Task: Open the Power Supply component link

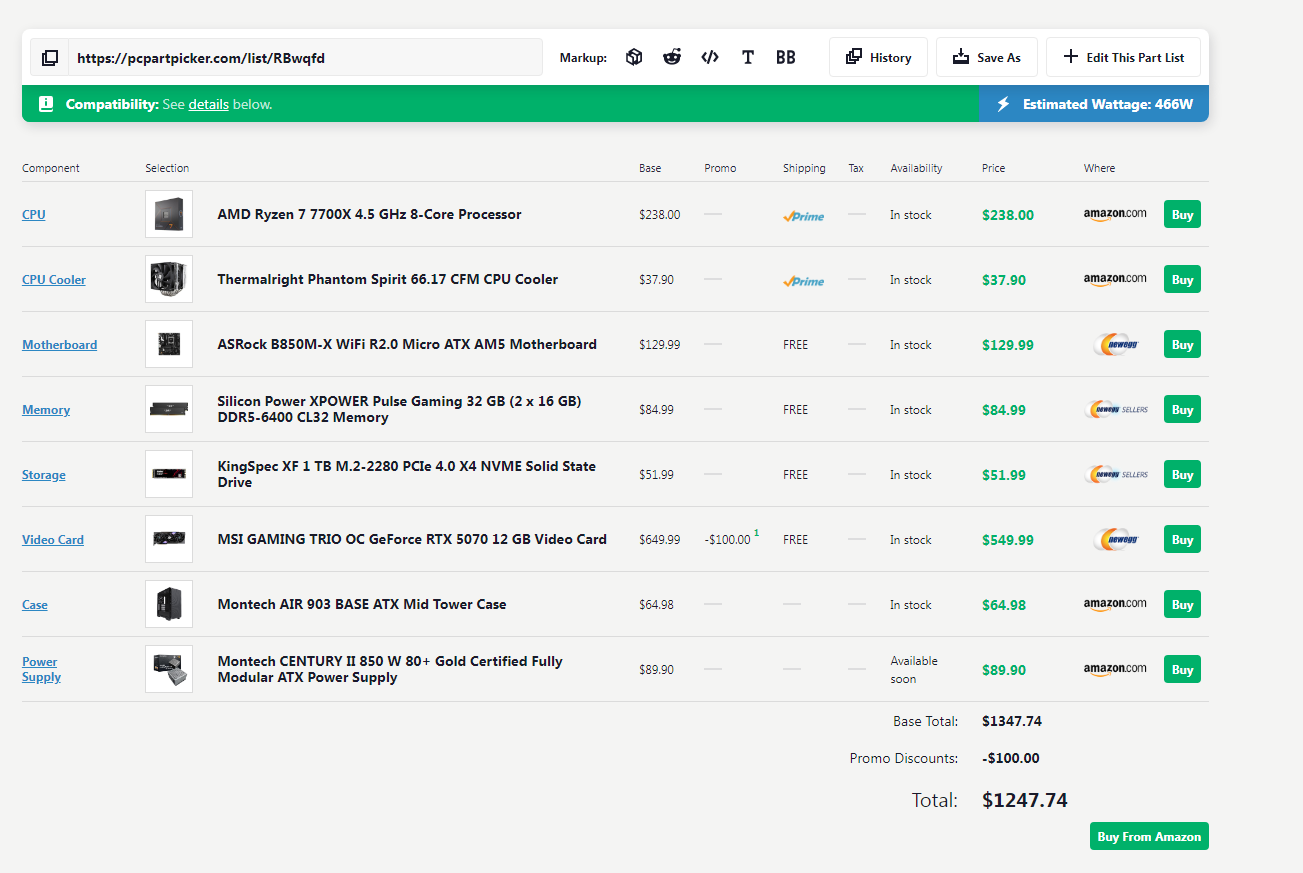Action: [x=41, y=669]
